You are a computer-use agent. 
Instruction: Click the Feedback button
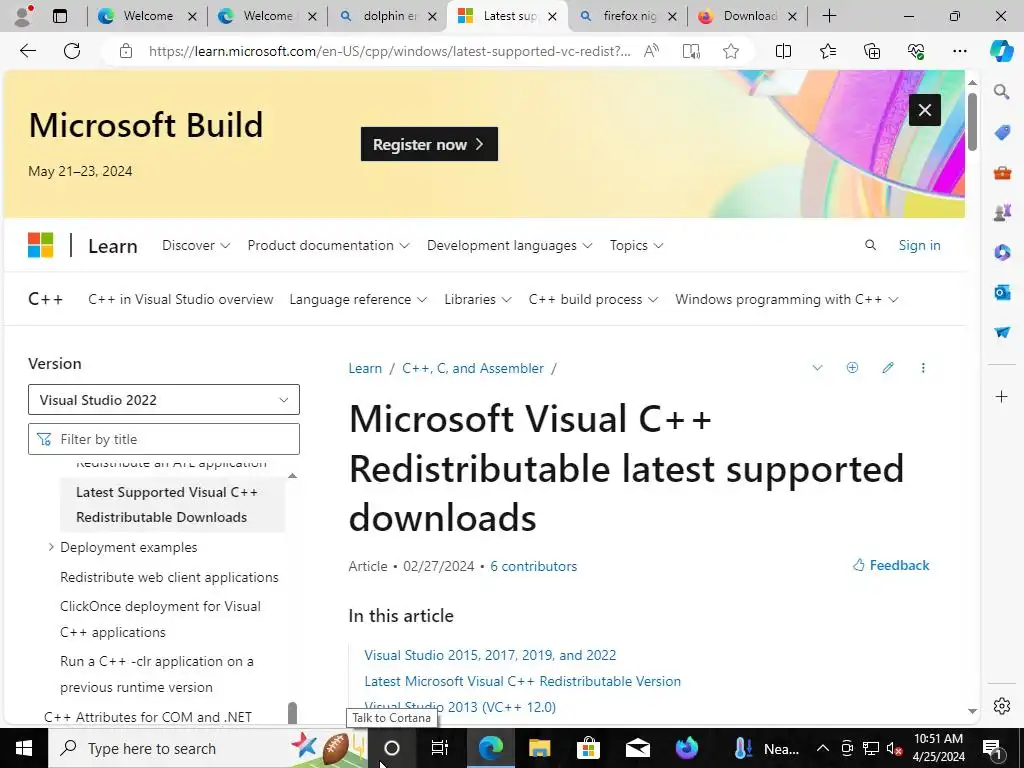[x=891, y=565]
